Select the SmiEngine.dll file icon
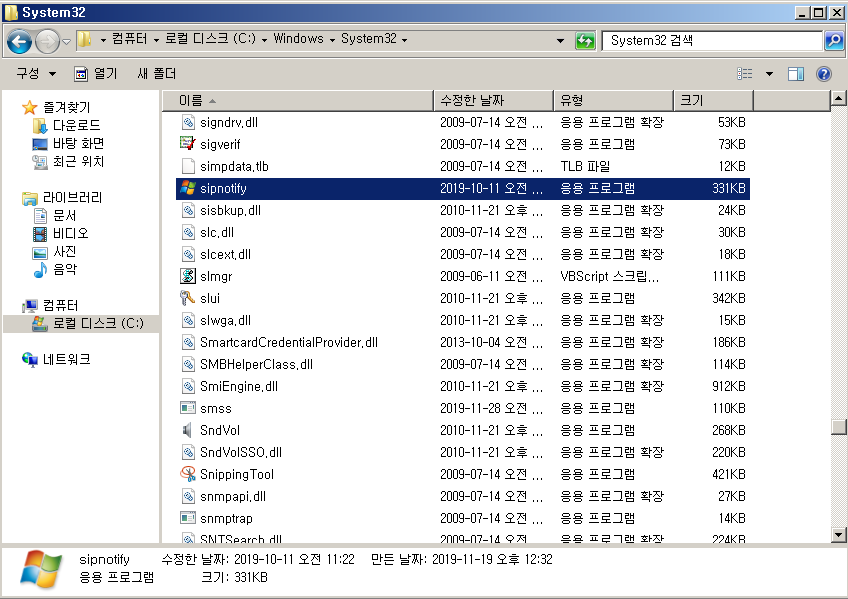This screenshot has height=599, width=848. [x=188, y=386]
